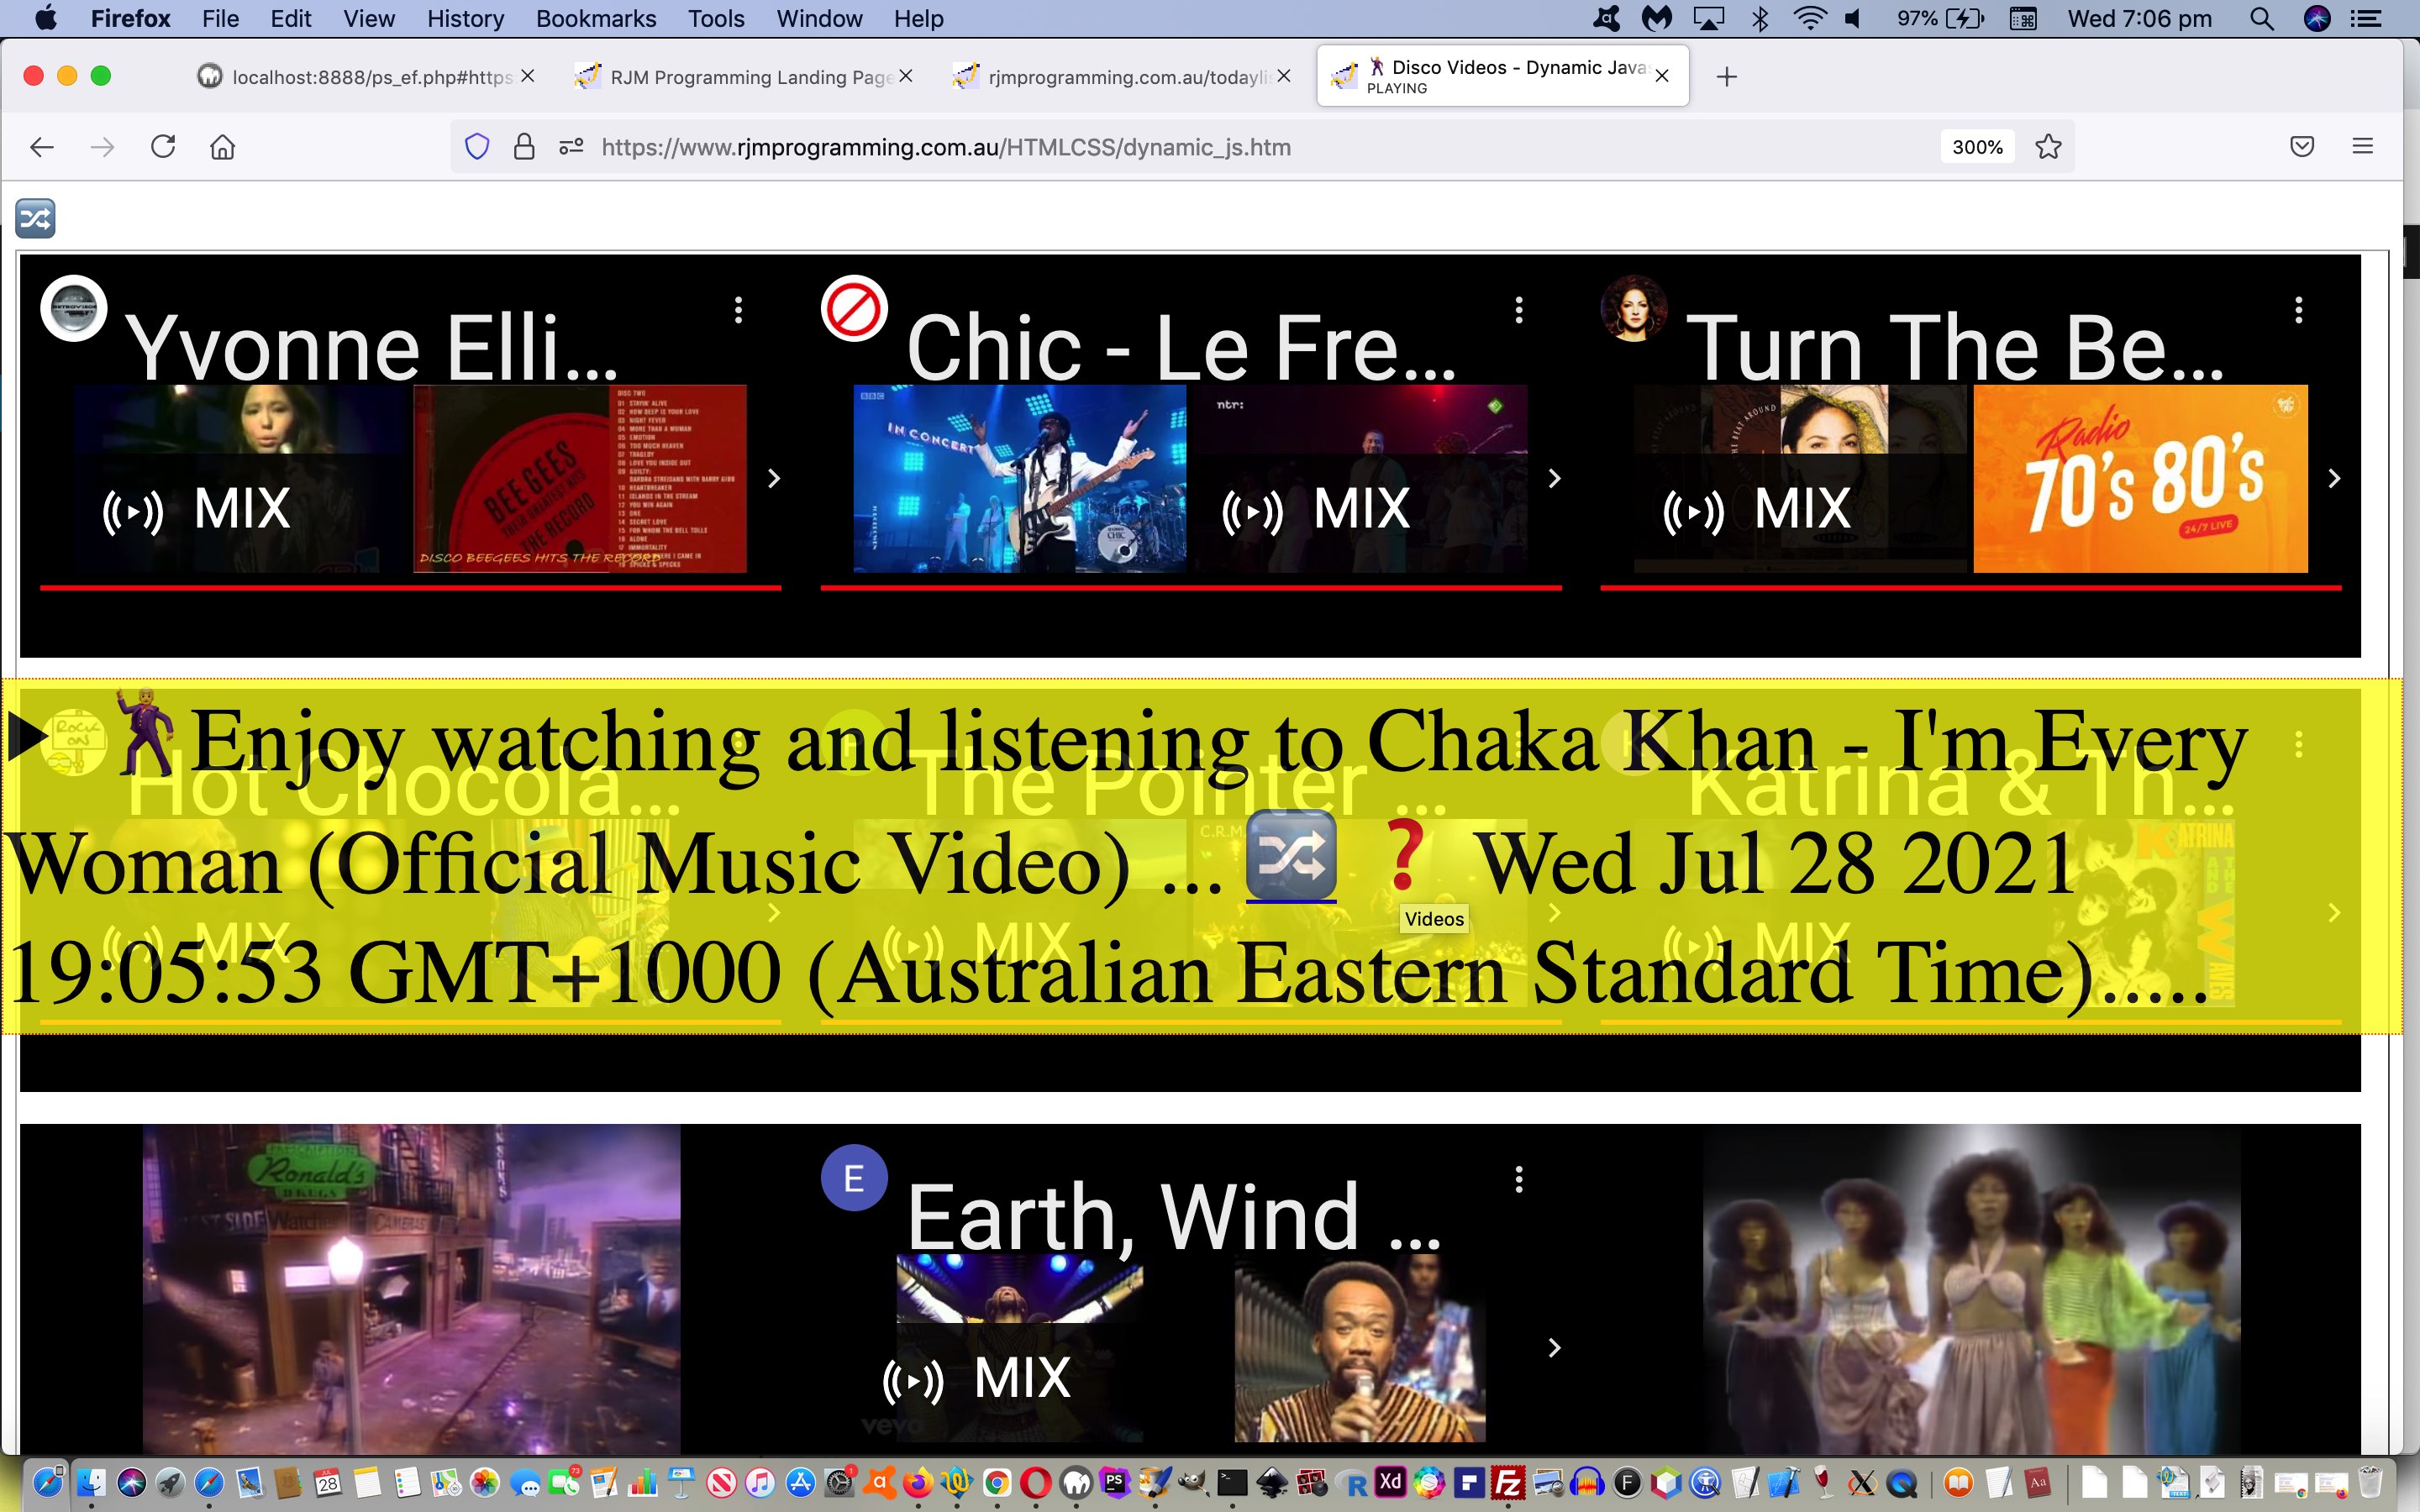
Task: Open the 300% zoom level indicator
Action: [x=1977, y=147]
